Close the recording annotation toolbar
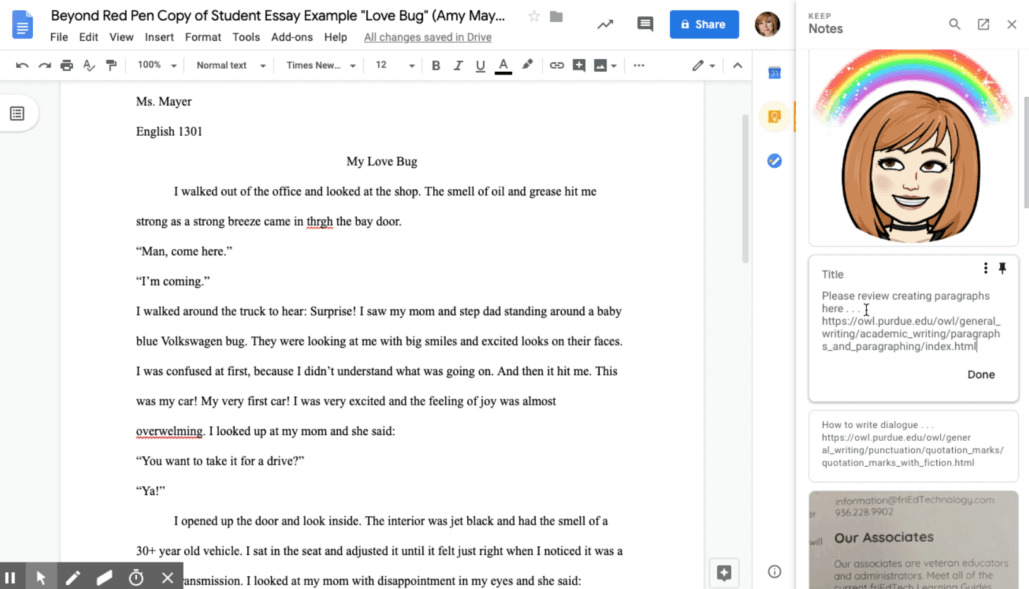 (x=167, y=578)
